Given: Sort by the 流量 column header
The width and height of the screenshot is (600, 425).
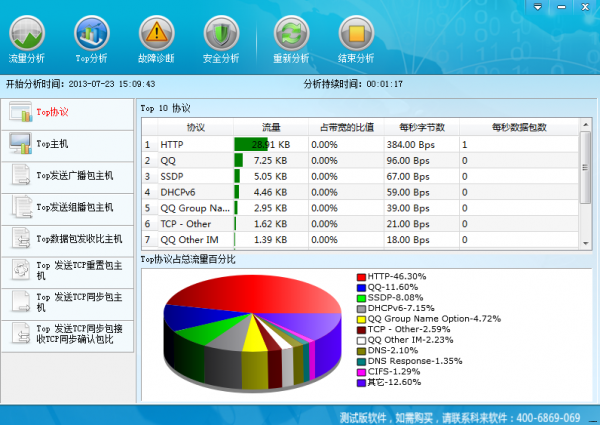Looking at the screenshot, I should point(271,127).
